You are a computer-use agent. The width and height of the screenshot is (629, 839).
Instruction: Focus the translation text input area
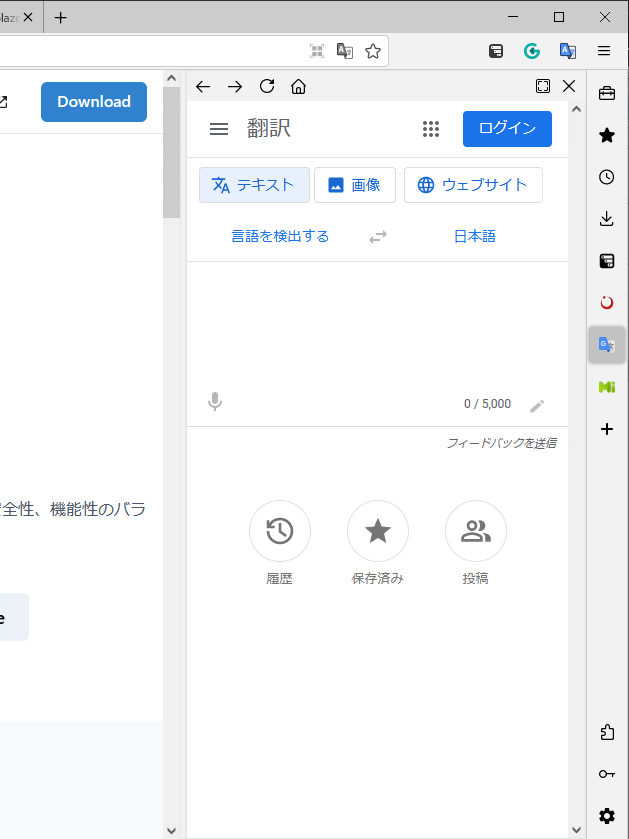[x=377, y=326]
